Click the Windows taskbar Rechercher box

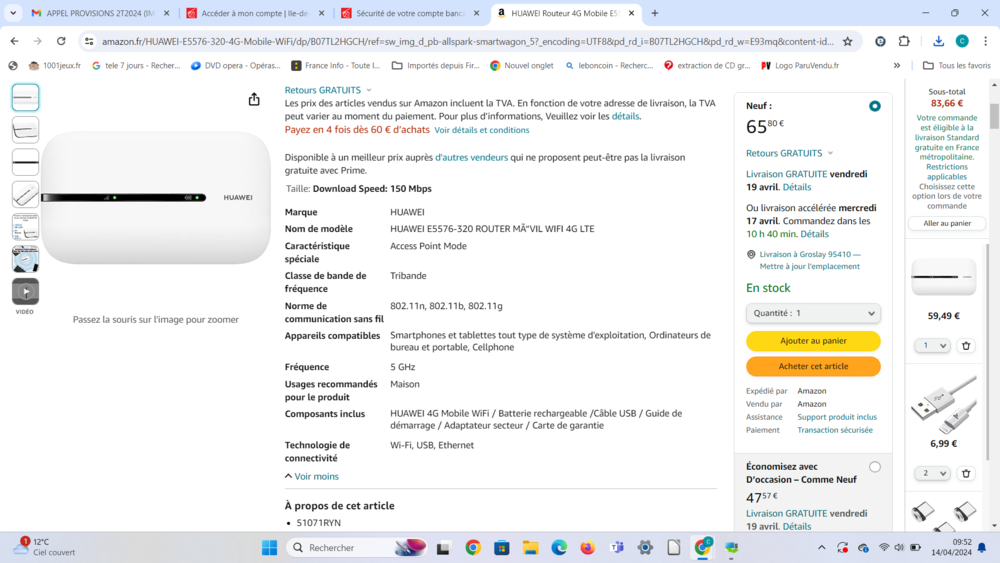coord(357,548)
